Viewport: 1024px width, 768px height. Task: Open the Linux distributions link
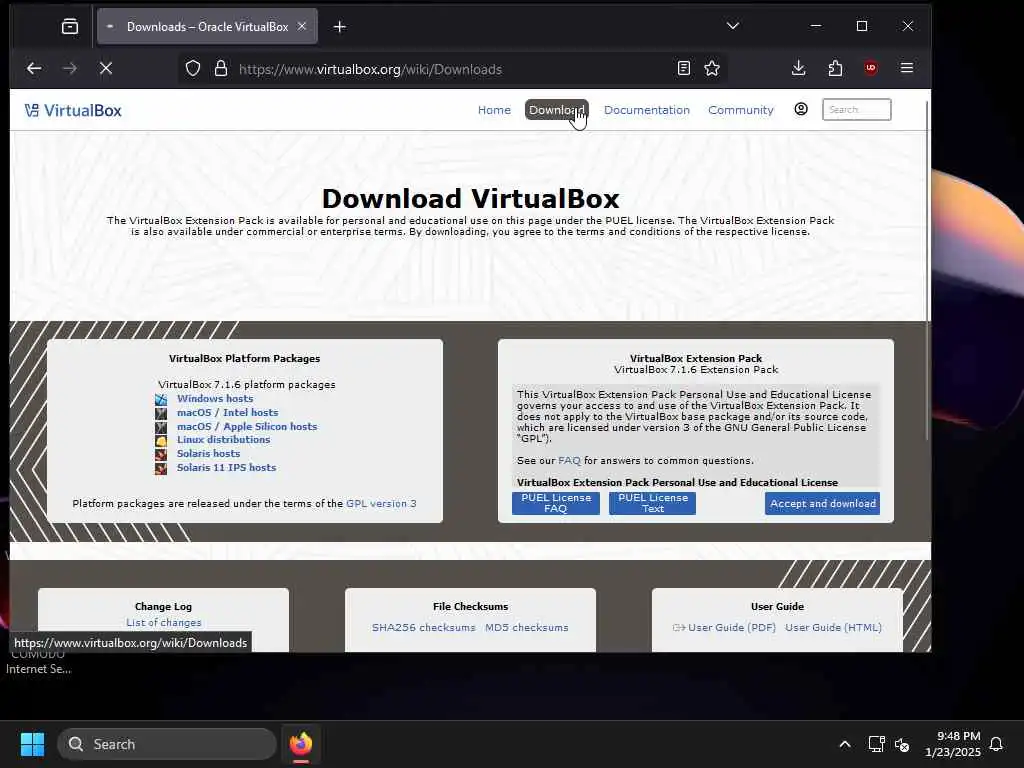coord(223,440)
